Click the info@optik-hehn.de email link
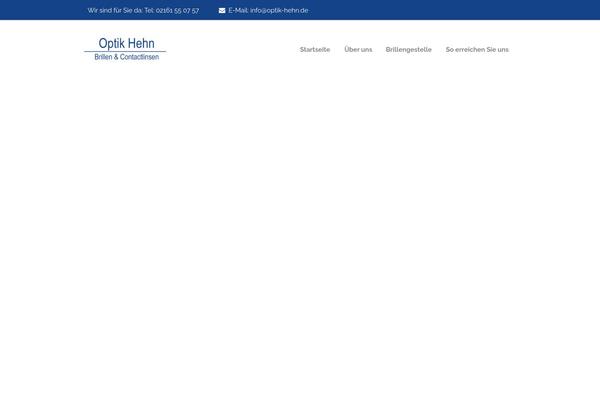The width and height of the screenshot is (600, 400). point(279,11)
